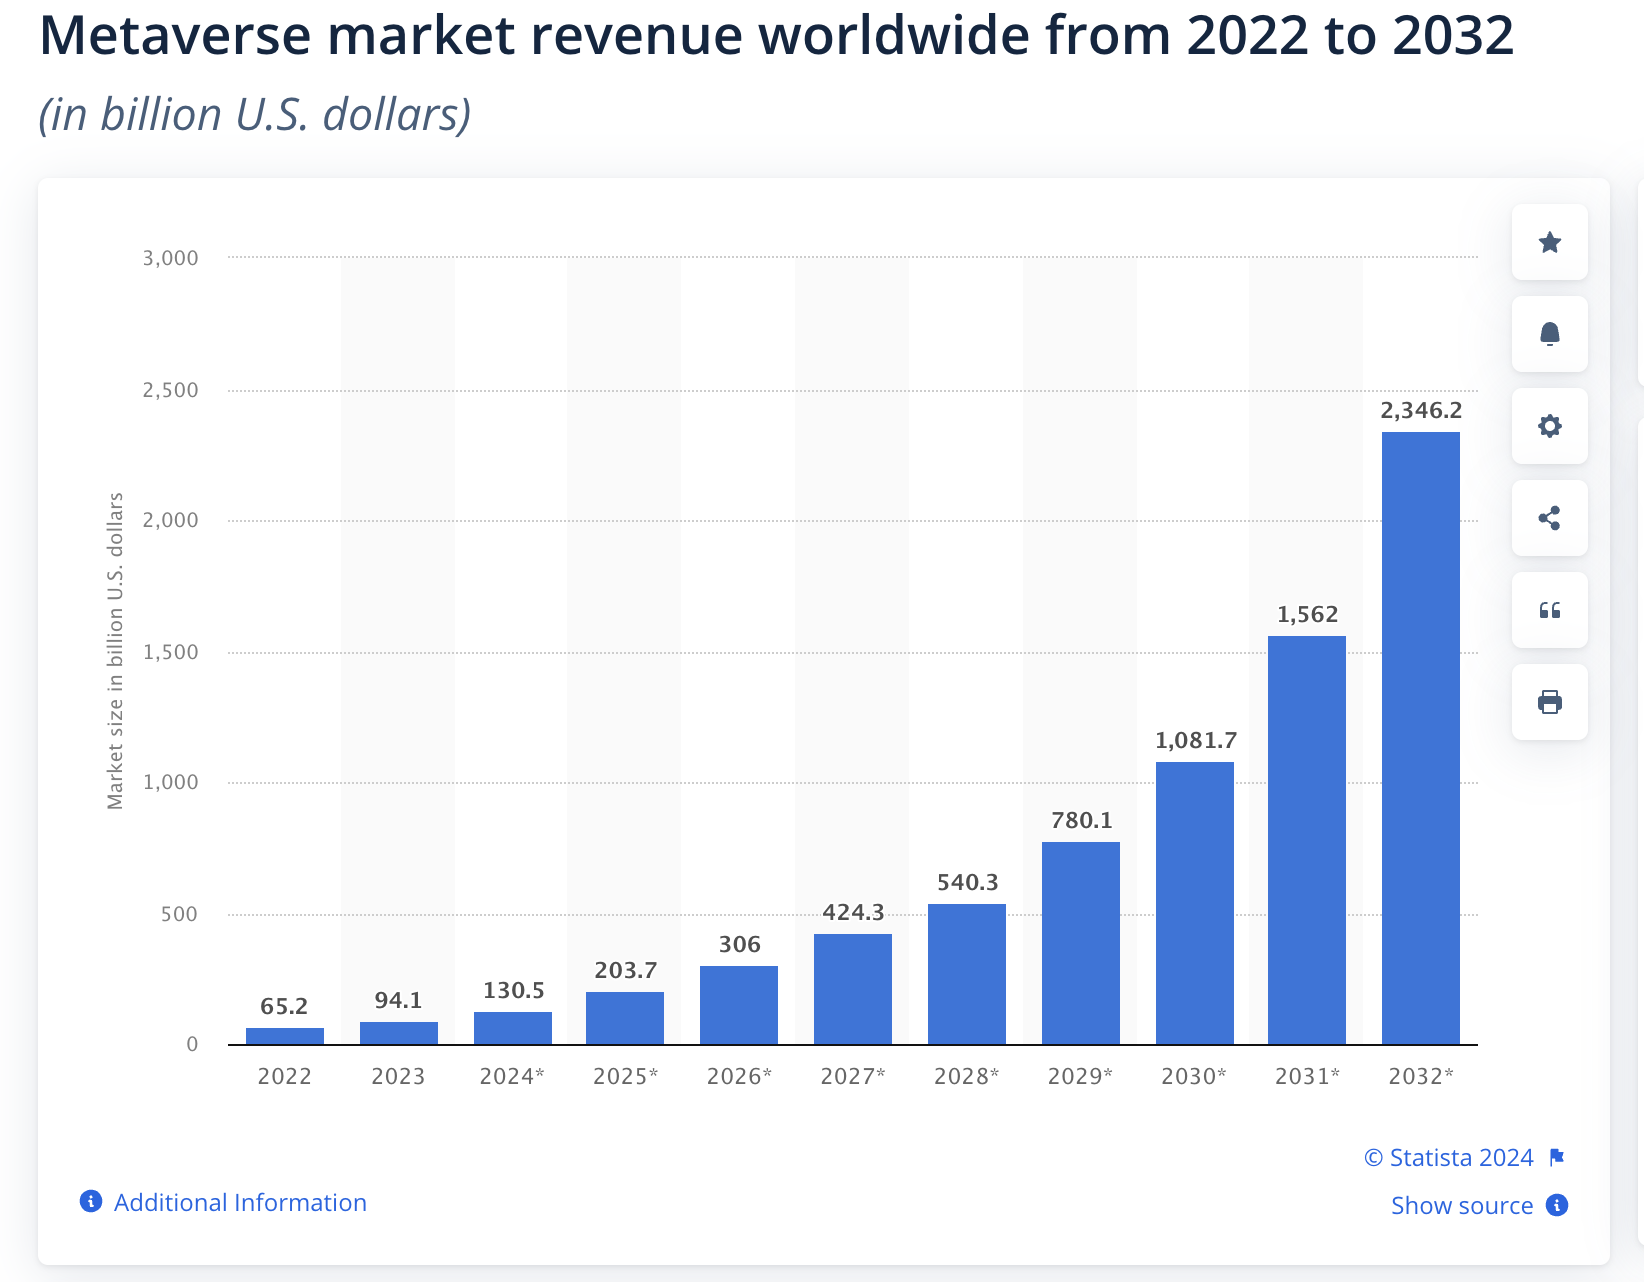The image size is (1644, 1282).
Task: Click the 2030* bar
Action: click(x=1195, y=903)
